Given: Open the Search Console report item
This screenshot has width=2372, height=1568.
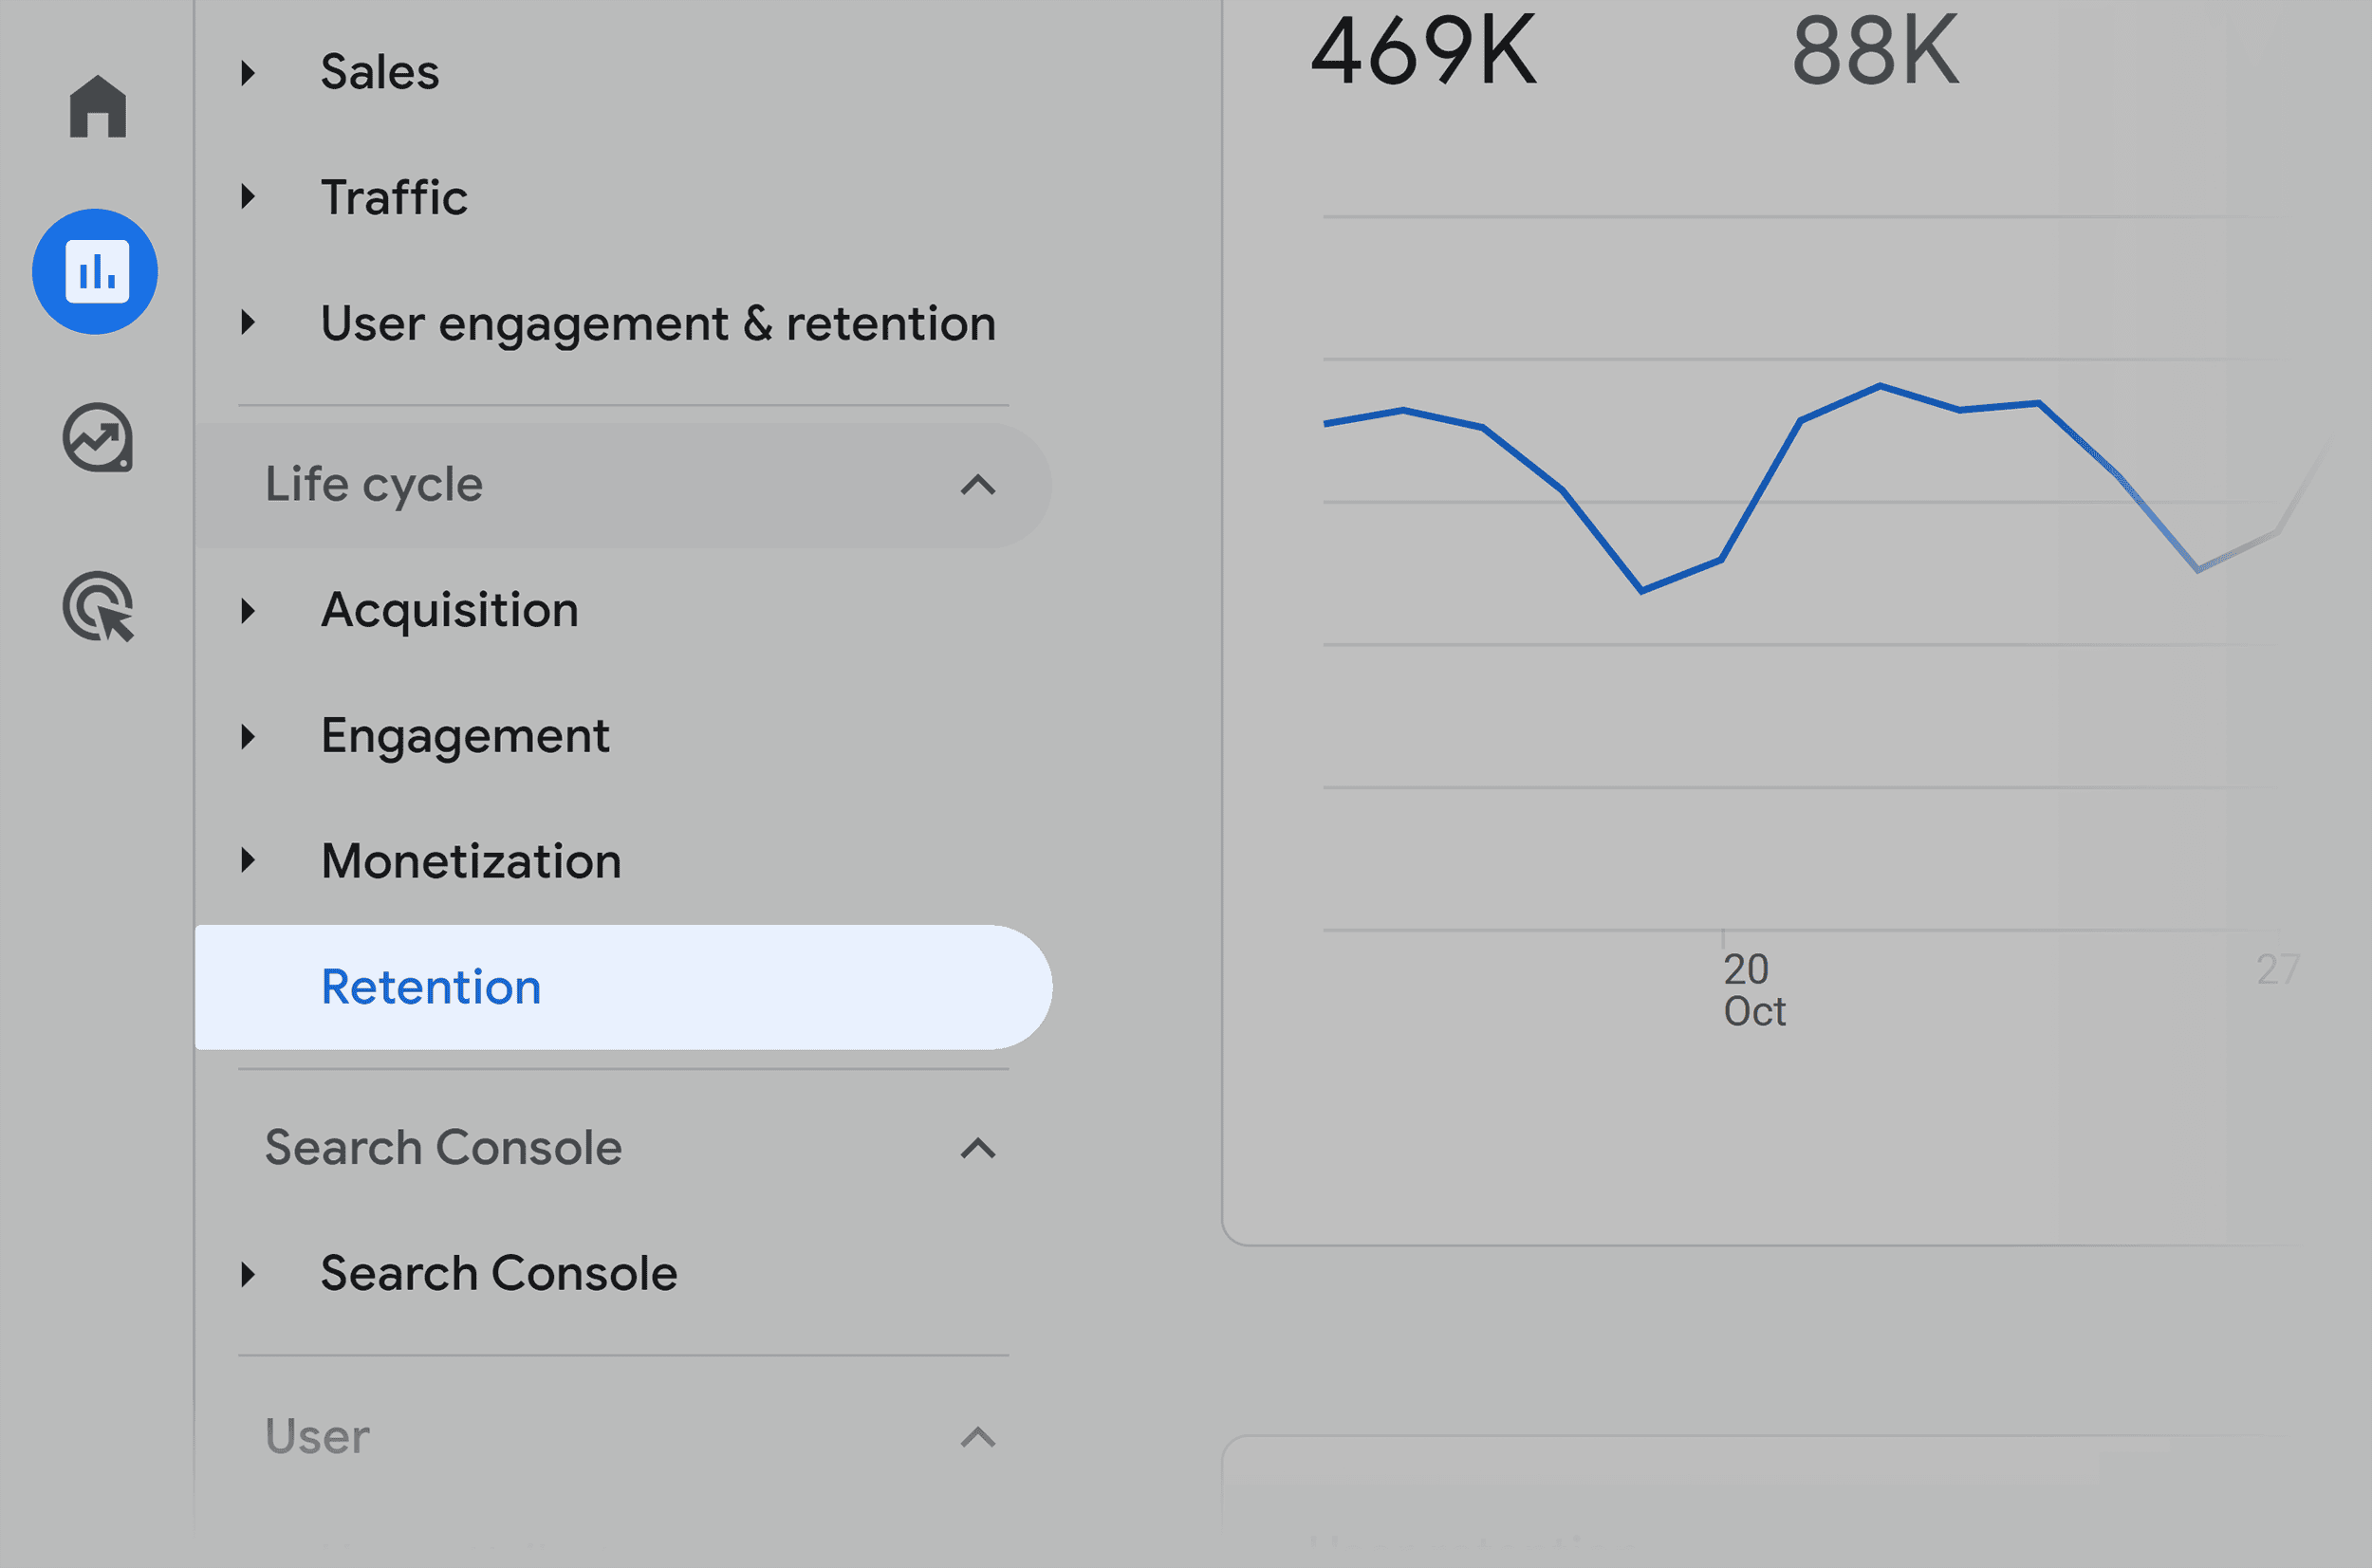Looking at the screenshot, I should (499, 1274).
